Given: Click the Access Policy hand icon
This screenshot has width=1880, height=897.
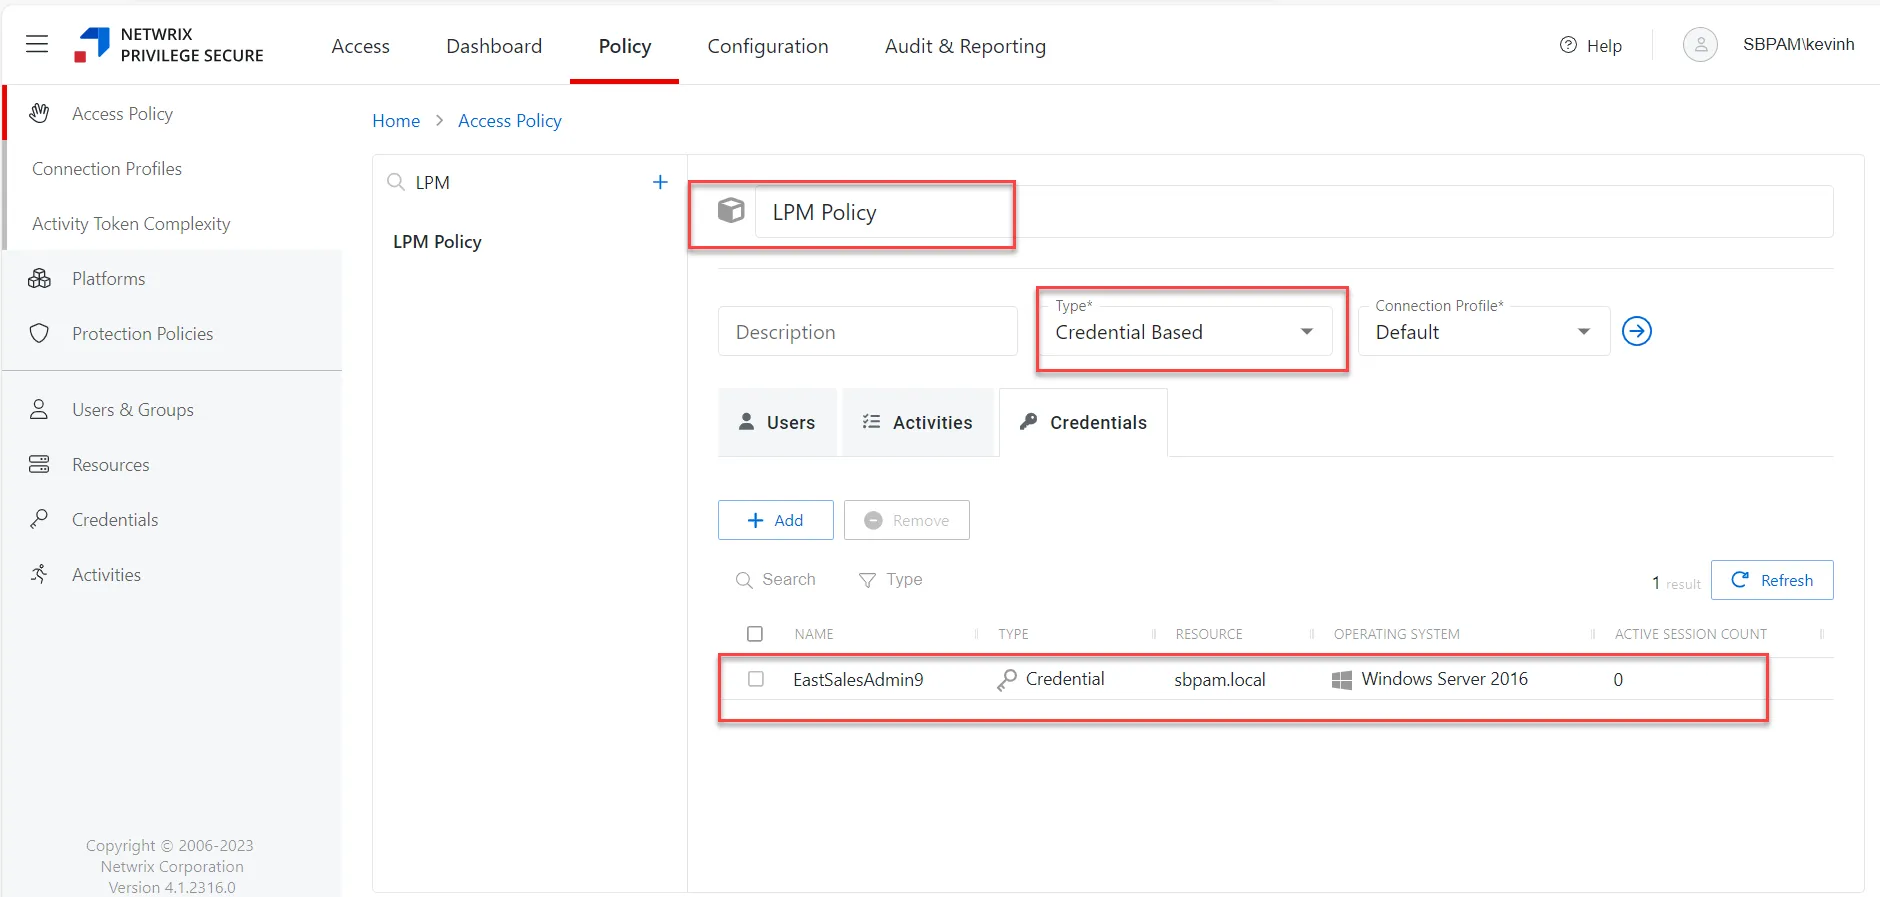Looking at the screenshot, I should [39, 113].
